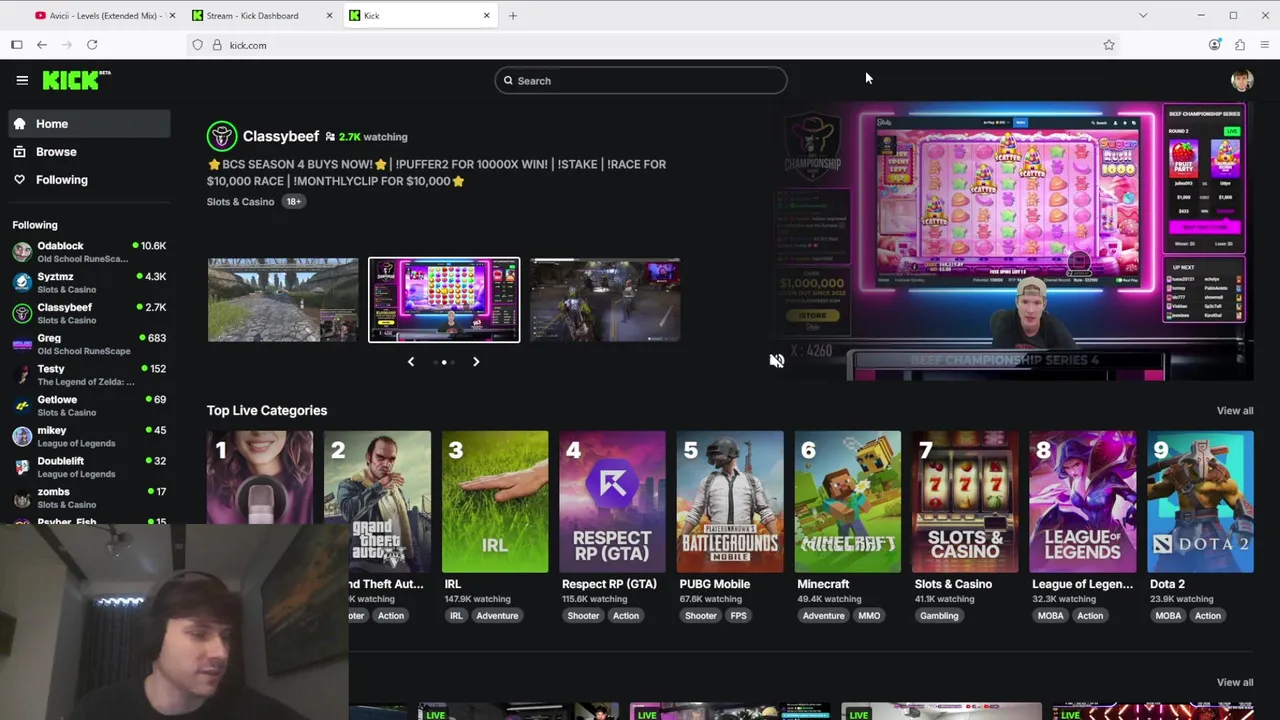Open mikey's followed channel
The height and width of the screenshot is (720, 1280).
pyautogui.click(x=89, y=437)
